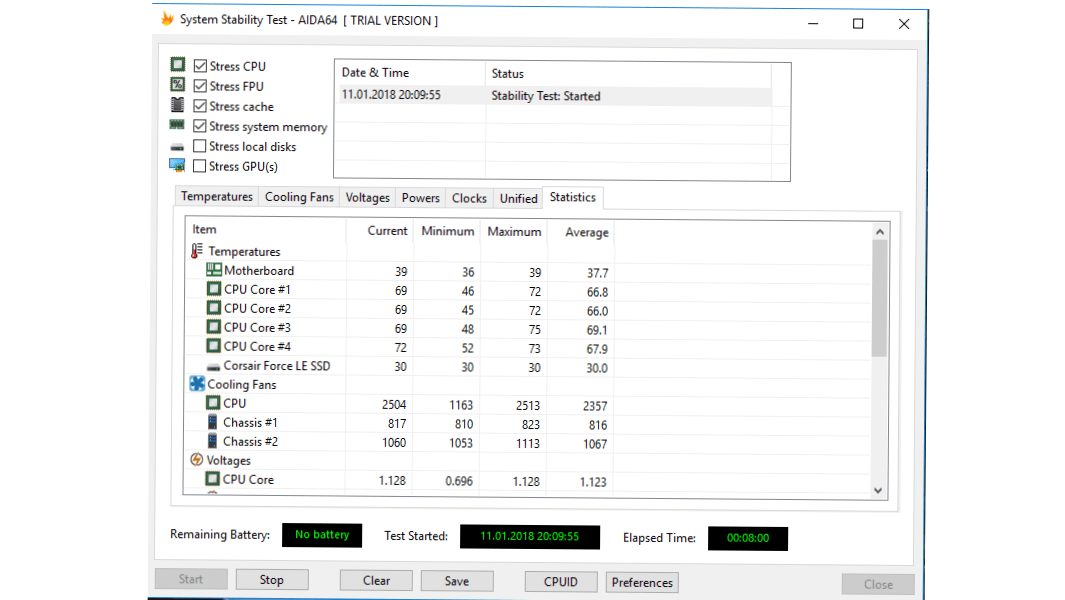Click the Cooling Fans blue fan icon

[197, 384]
